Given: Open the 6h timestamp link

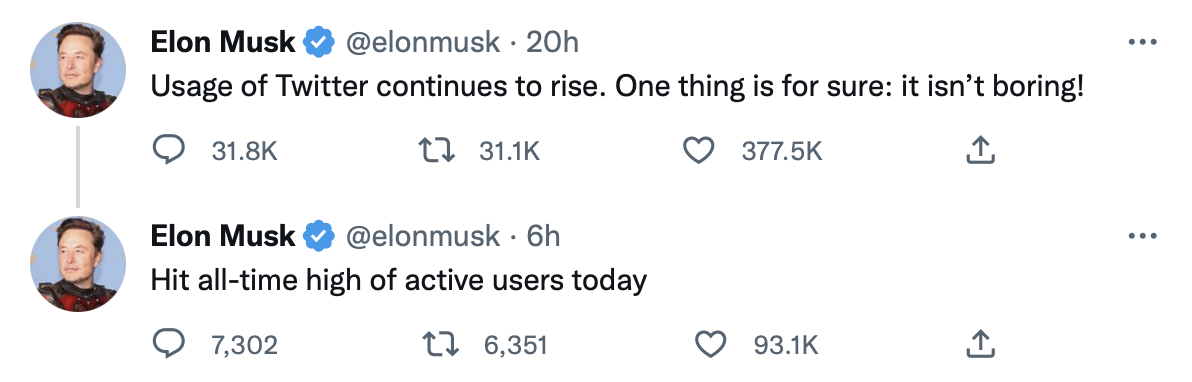Looking at the screenshot, I should coord(544,237).
